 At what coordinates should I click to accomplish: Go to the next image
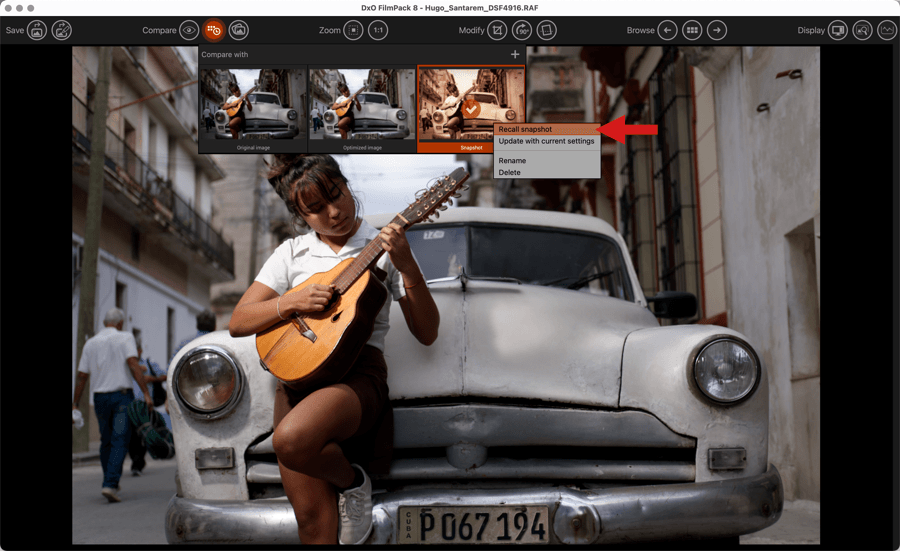coord(717,30)
